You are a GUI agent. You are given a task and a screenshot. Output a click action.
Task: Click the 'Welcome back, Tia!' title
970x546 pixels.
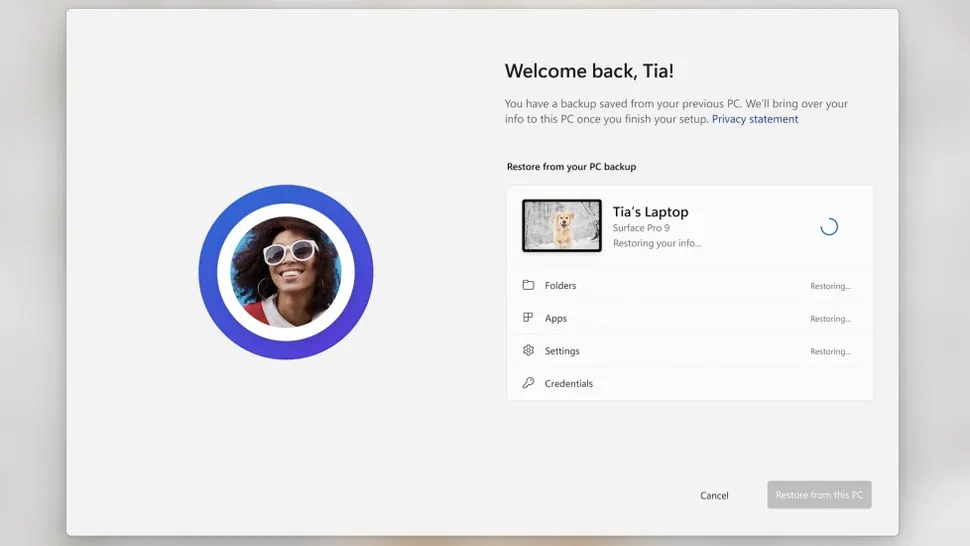(x=589, y=70)
